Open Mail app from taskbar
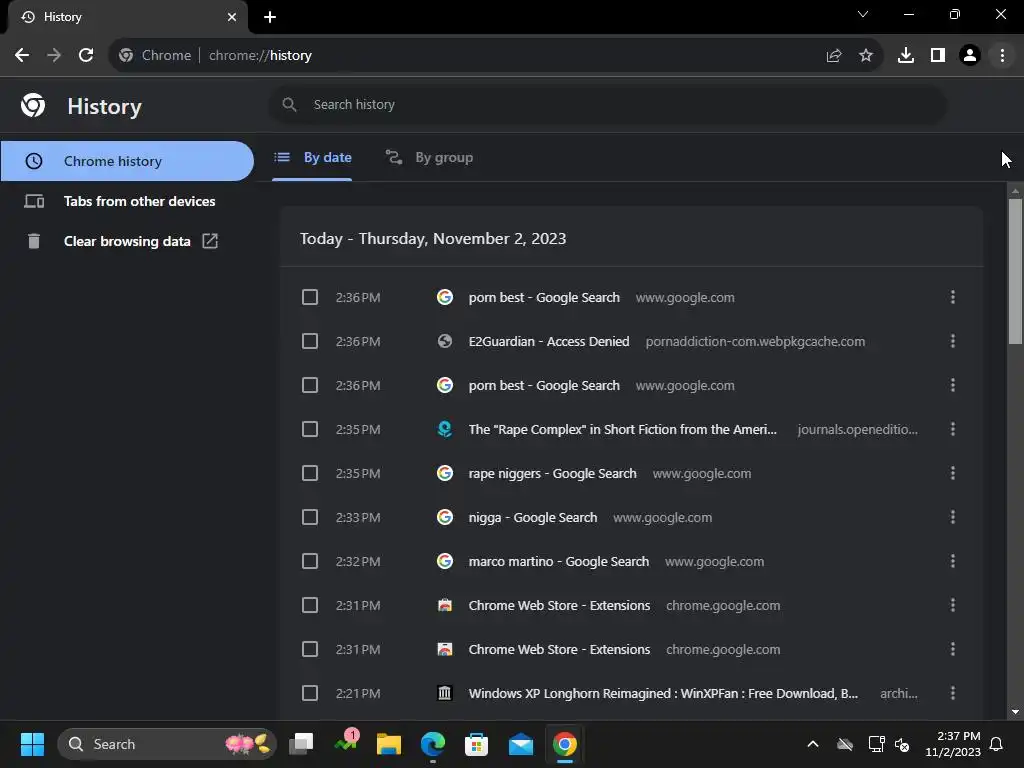This screenshot has height=768, width=1024. click(520, 744)
